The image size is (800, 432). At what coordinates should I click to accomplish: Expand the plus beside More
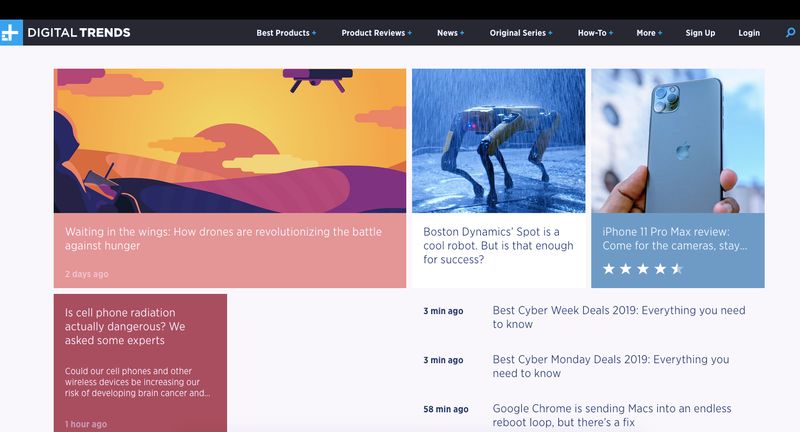(660, 33)
